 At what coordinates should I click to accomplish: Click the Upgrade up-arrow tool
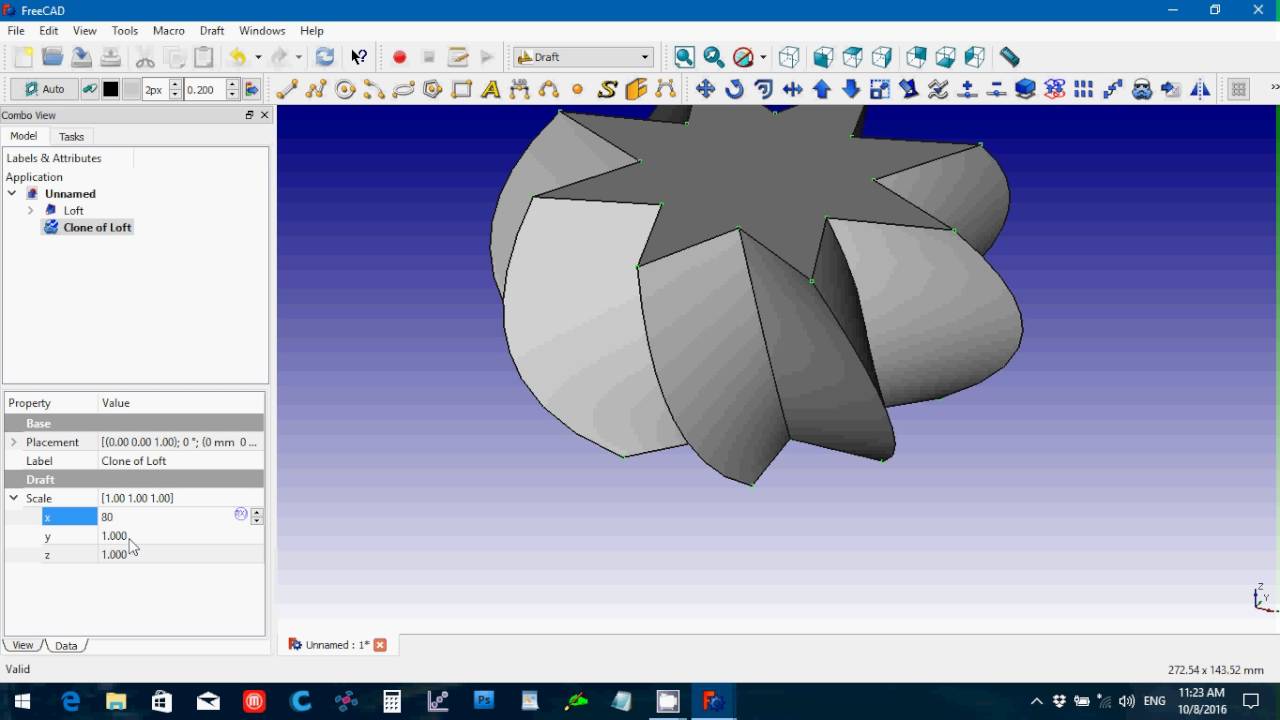pyautogui.click(x=822, y=89)
